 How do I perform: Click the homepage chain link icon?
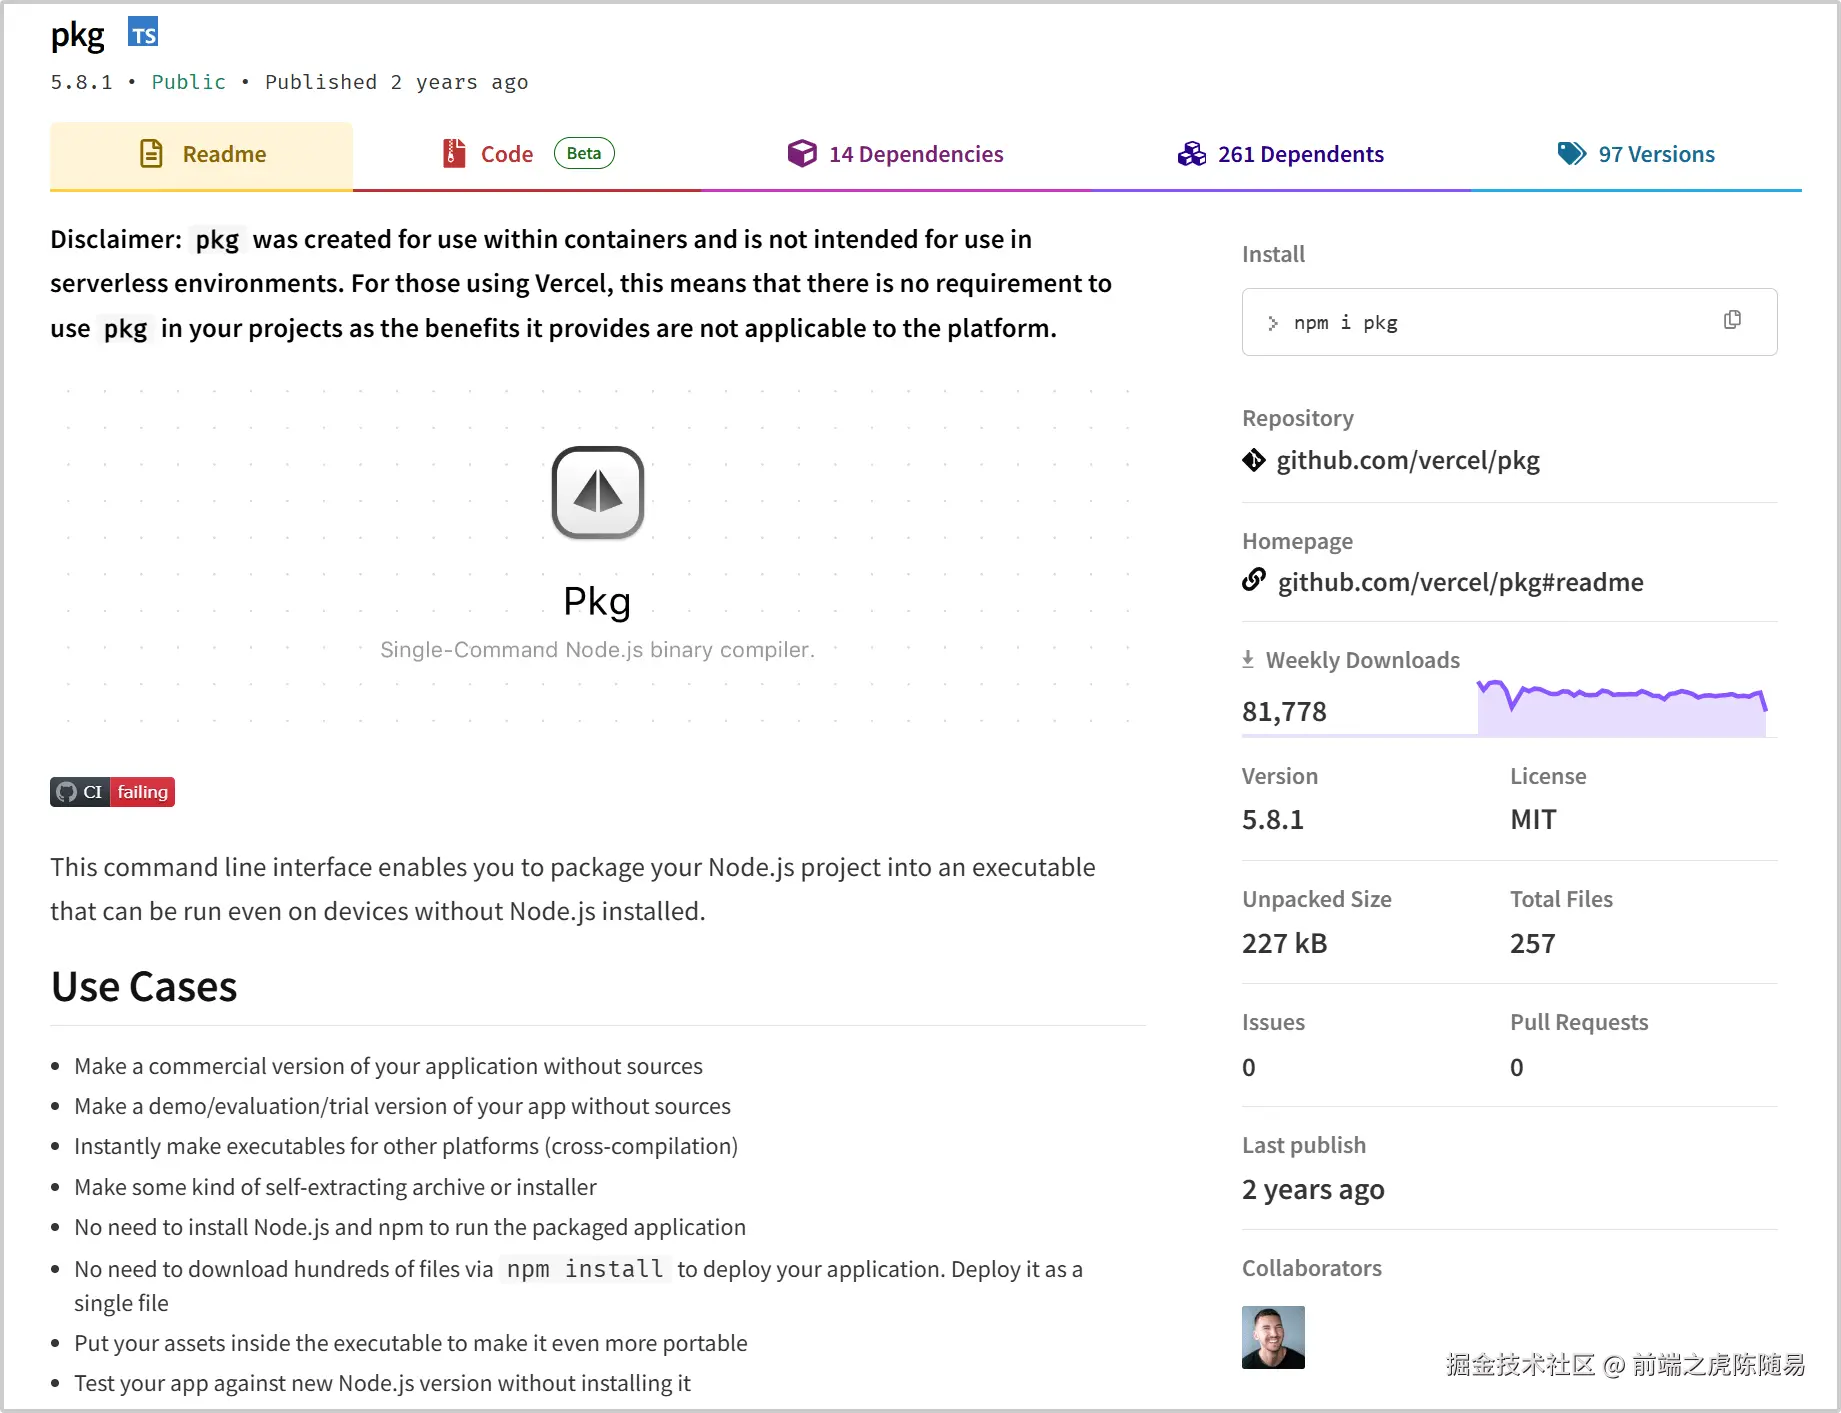tap(1253, 580)
